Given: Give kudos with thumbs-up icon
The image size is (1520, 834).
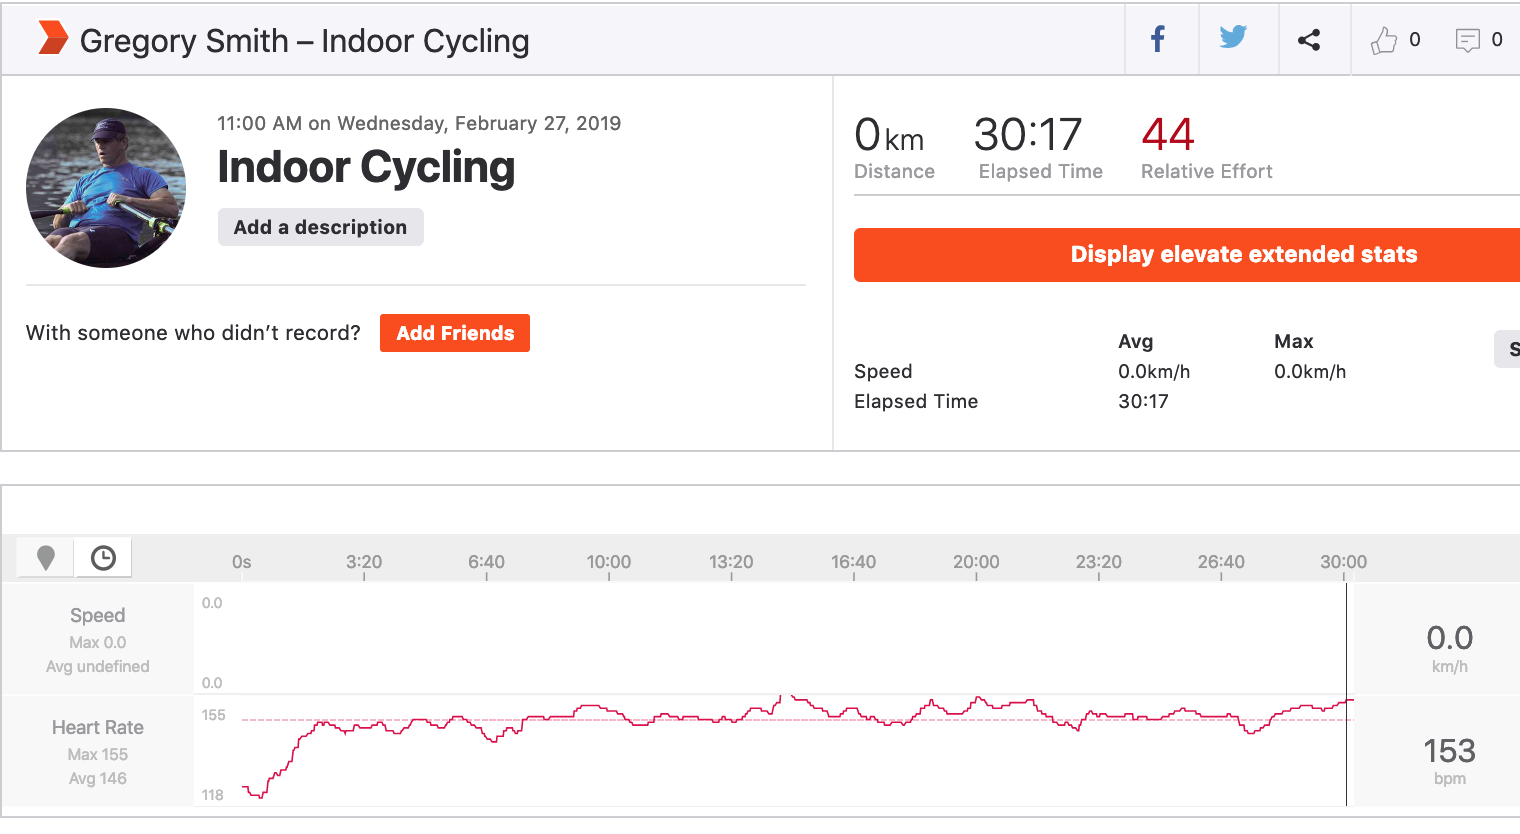Looking at the screenshot, I should 1384,41.
